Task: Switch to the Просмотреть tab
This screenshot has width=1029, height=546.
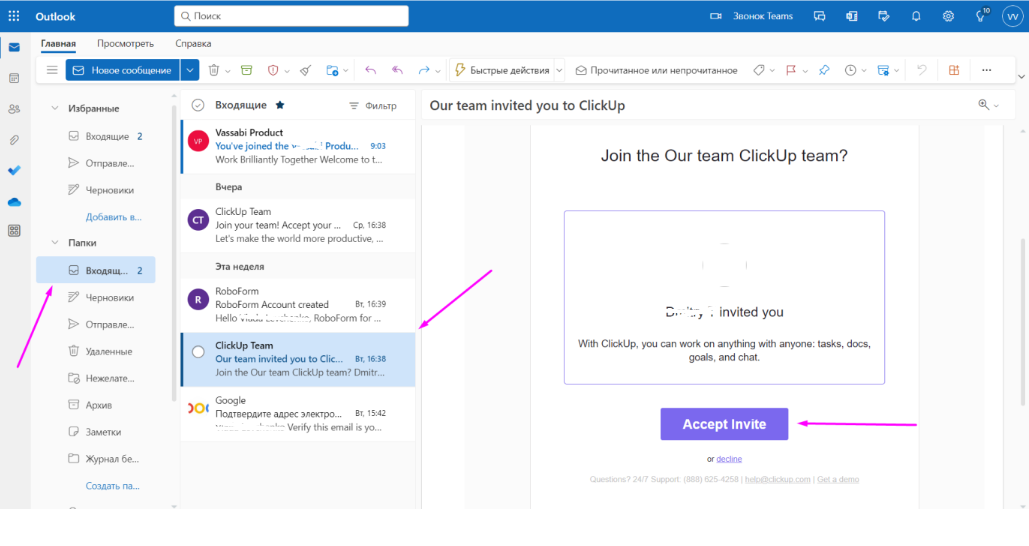Action: (x=125, y=43)
